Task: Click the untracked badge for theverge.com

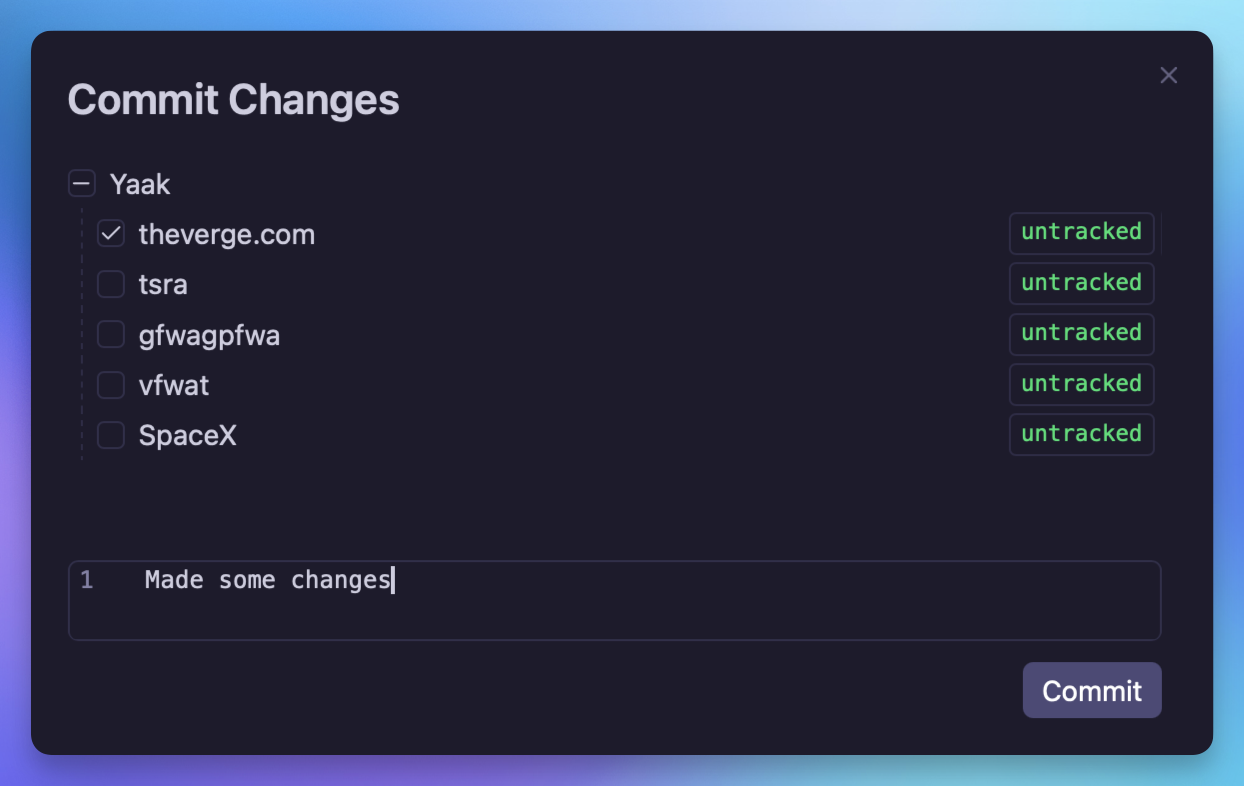Action: point(1081,233)
